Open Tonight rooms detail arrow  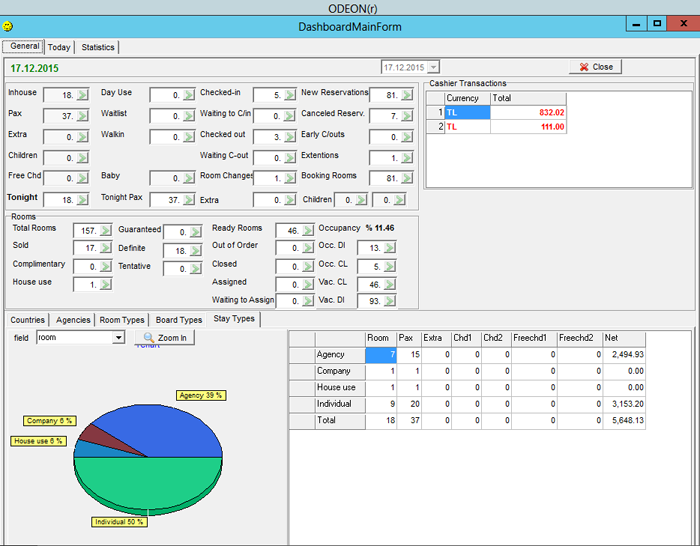click(x=82, y=200)
